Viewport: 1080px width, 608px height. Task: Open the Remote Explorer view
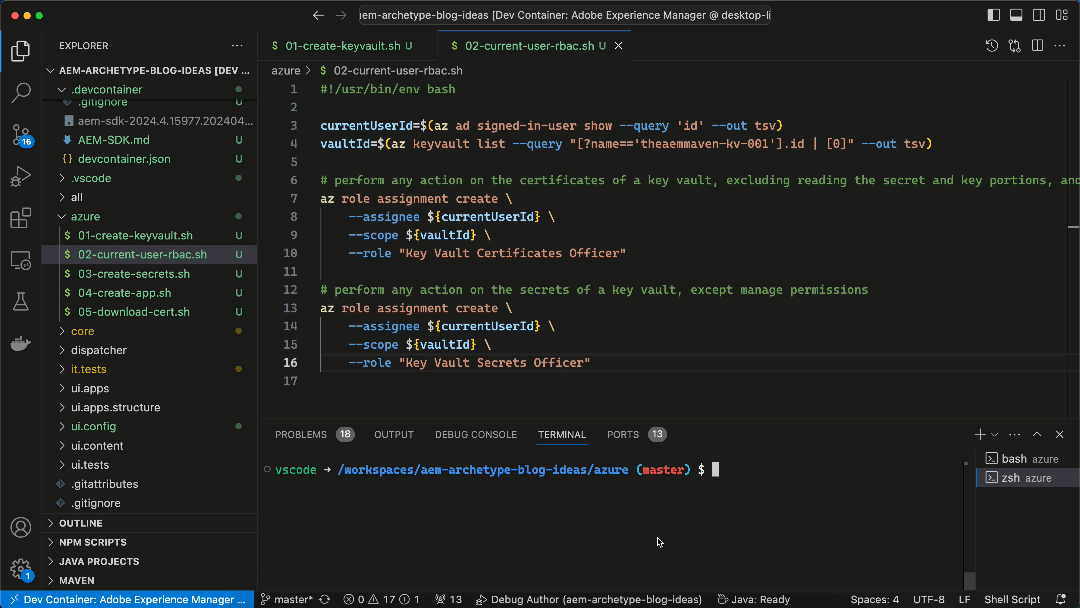(22, 260)
